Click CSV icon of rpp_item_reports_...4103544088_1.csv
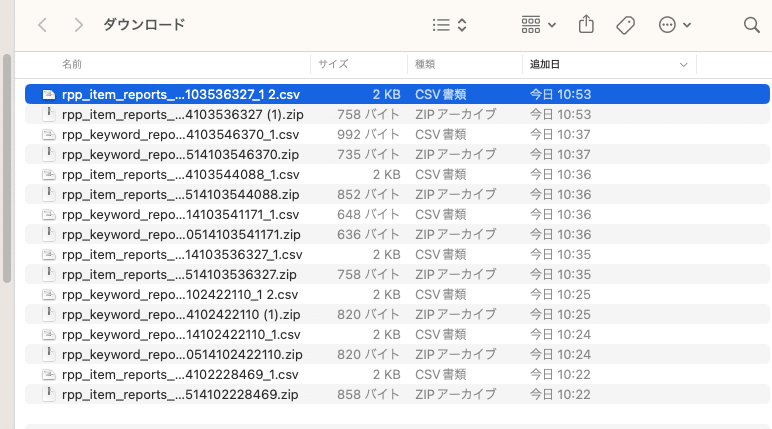772x429 pixels. 48,174
